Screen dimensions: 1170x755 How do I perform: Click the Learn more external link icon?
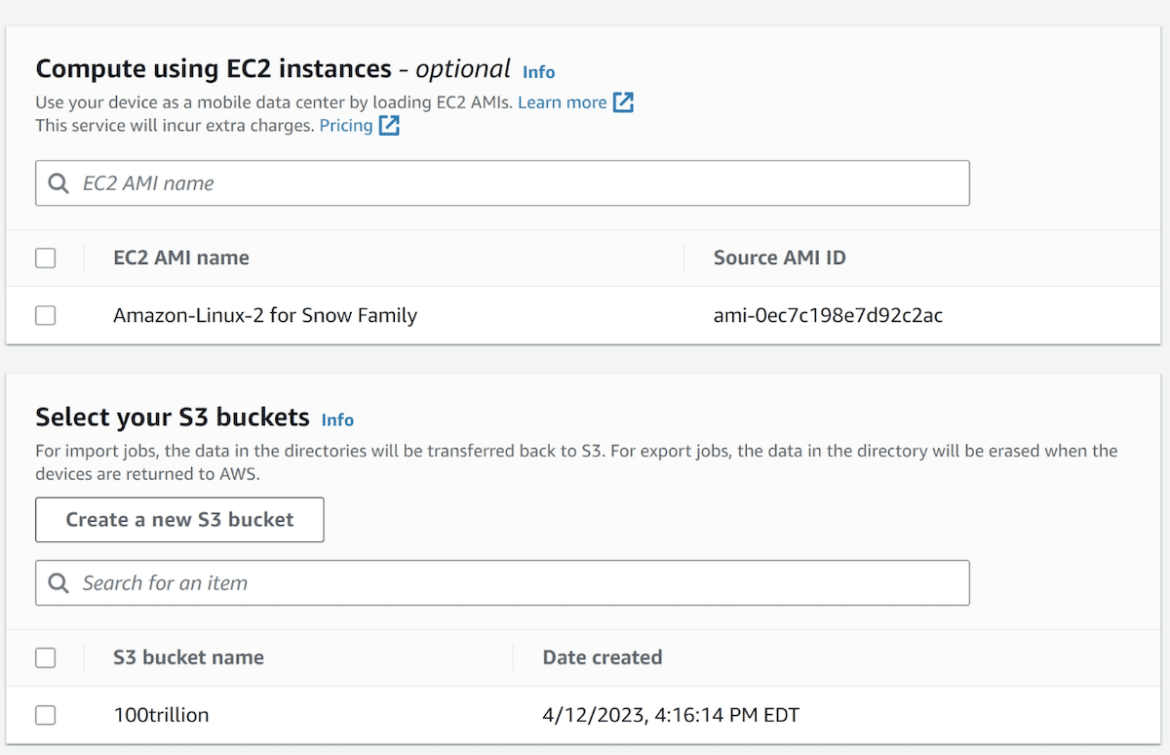pos(623,102)
